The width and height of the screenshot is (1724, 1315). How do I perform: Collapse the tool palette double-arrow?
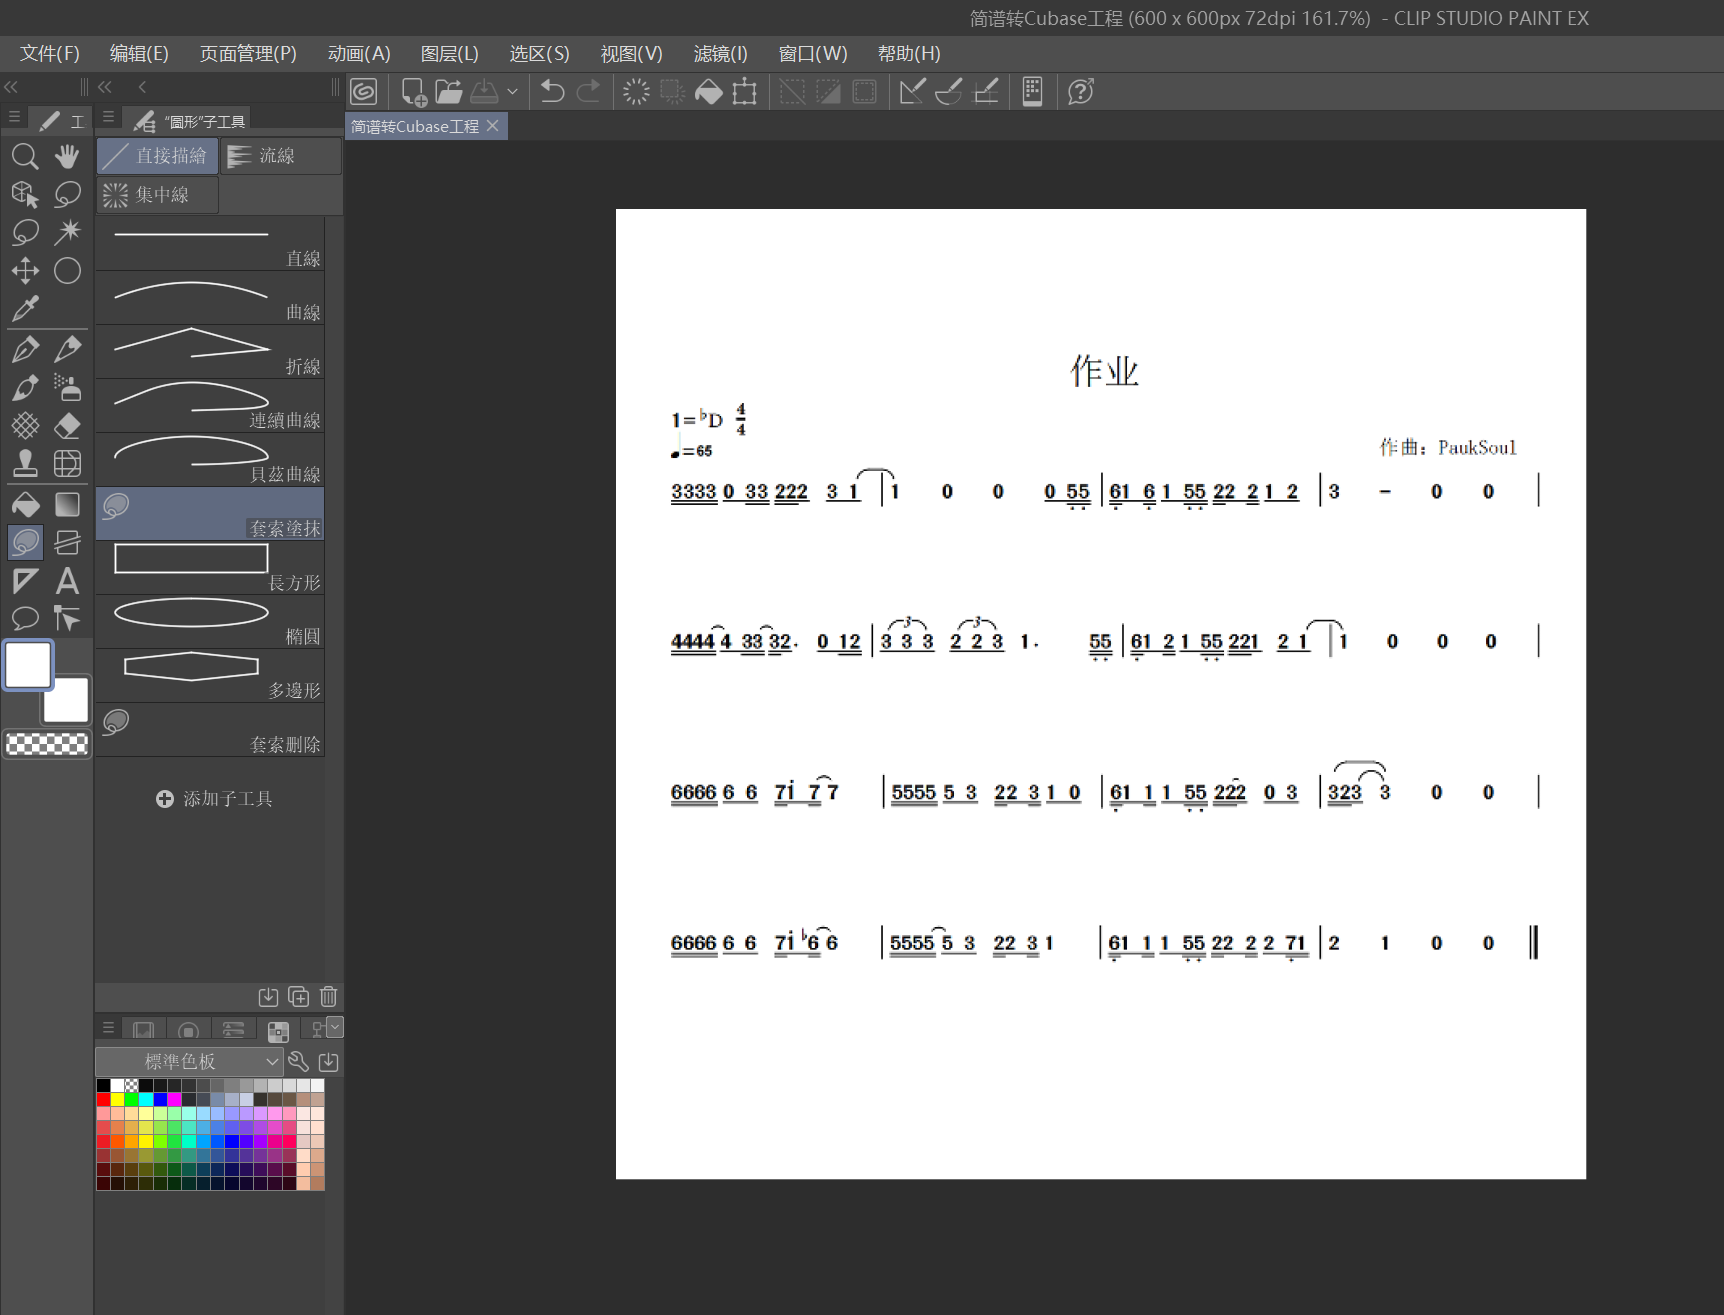click(x=11, y=87)
